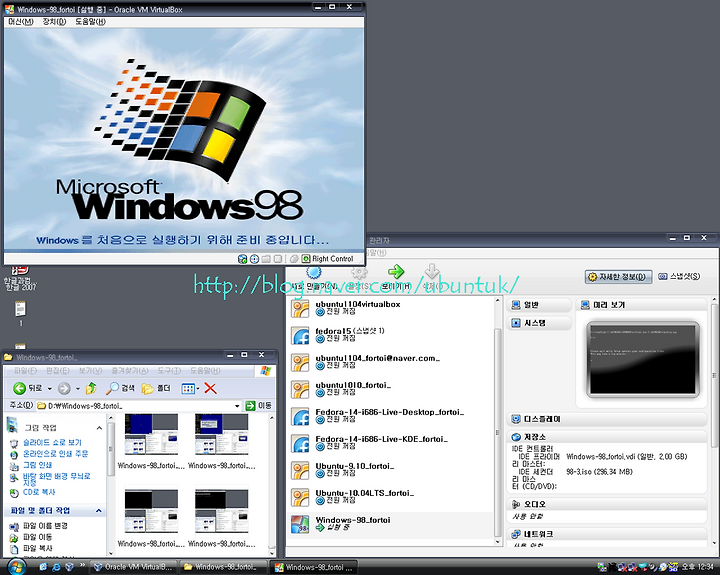This screenshot has height=575, width=720.
Task: Select the fedora15 (스냅샷 1) machine
Action: pos(390,335)
